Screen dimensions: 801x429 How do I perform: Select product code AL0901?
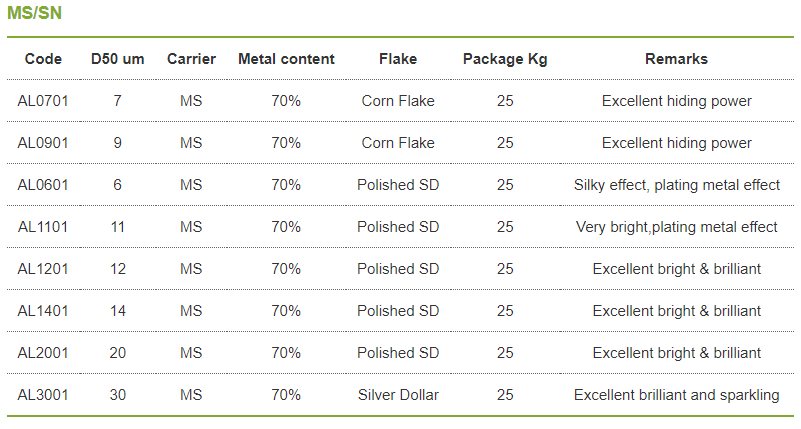click(43, 142)
